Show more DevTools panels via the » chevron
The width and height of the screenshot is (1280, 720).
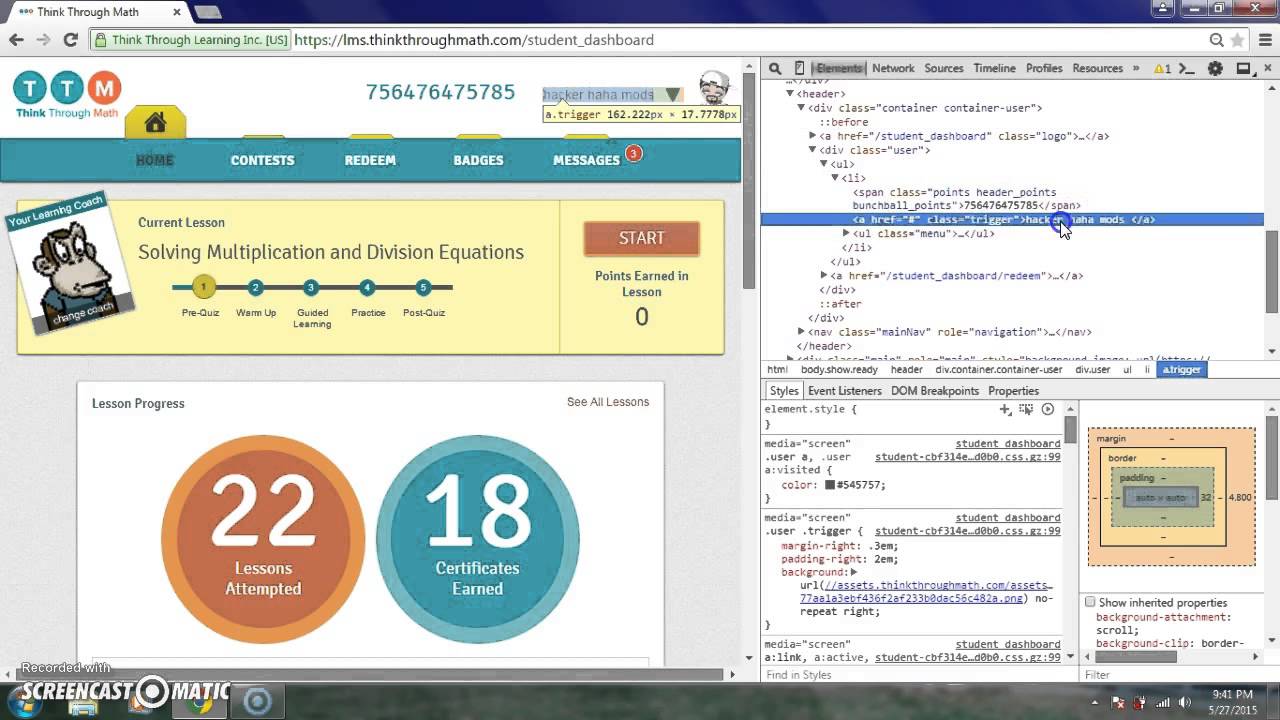[x=1136, y=68]
